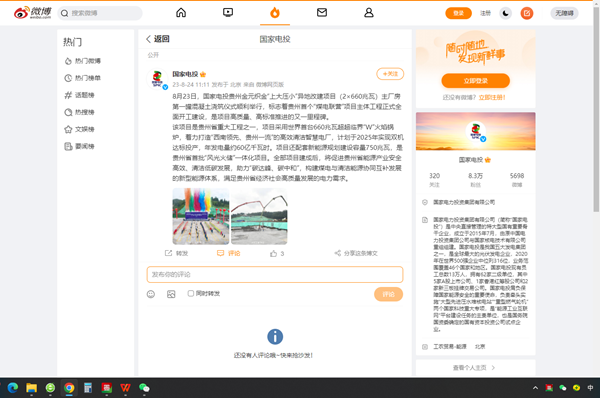The image size is (600, 398).
Task: Click the 立即登录 button in promo card
Action: (x=476, y=81)
